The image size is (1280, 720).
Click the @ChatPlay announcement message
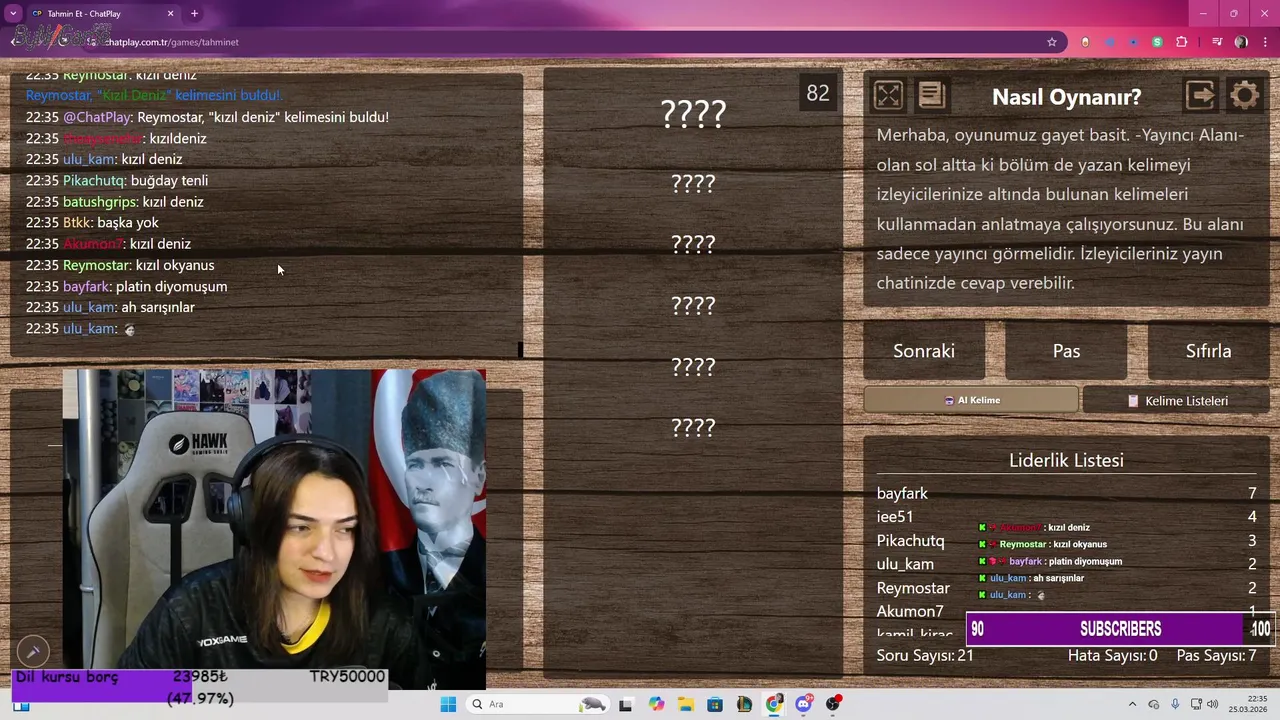click(207, 117)
